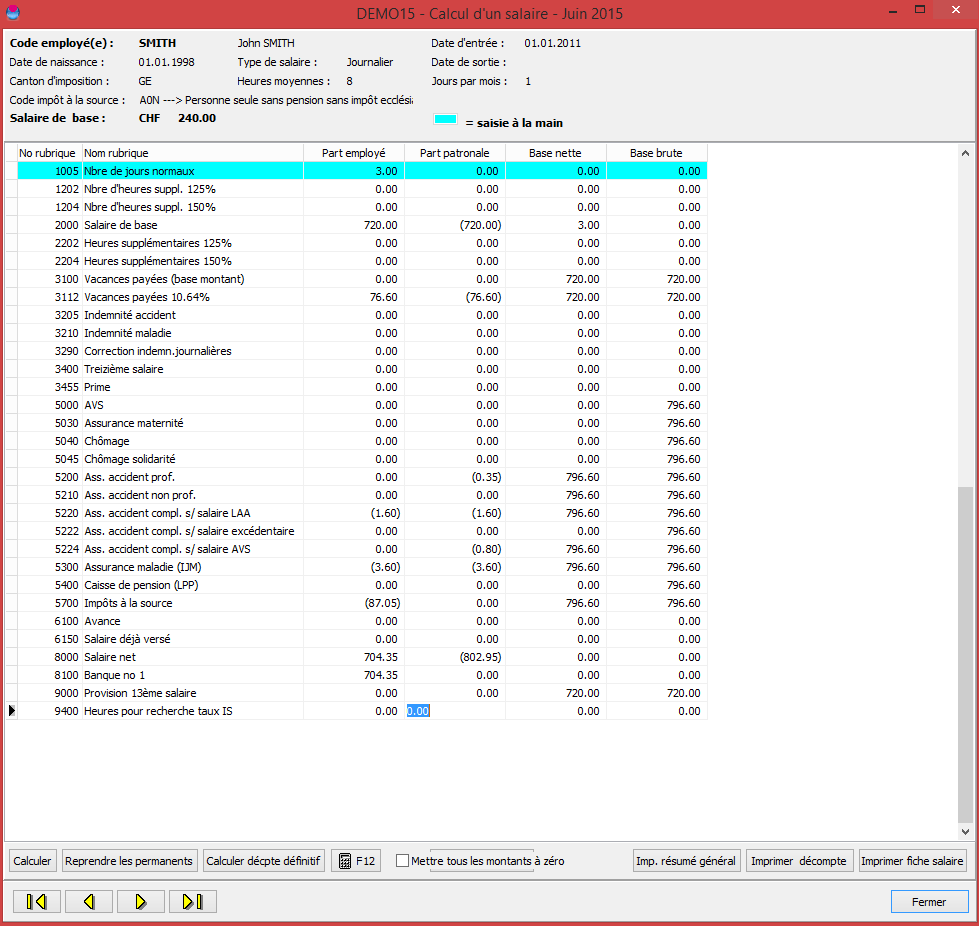The height and width of the screenshot is (926, 979).
Task: Go to the next record arrow
Action: point(140,901)
